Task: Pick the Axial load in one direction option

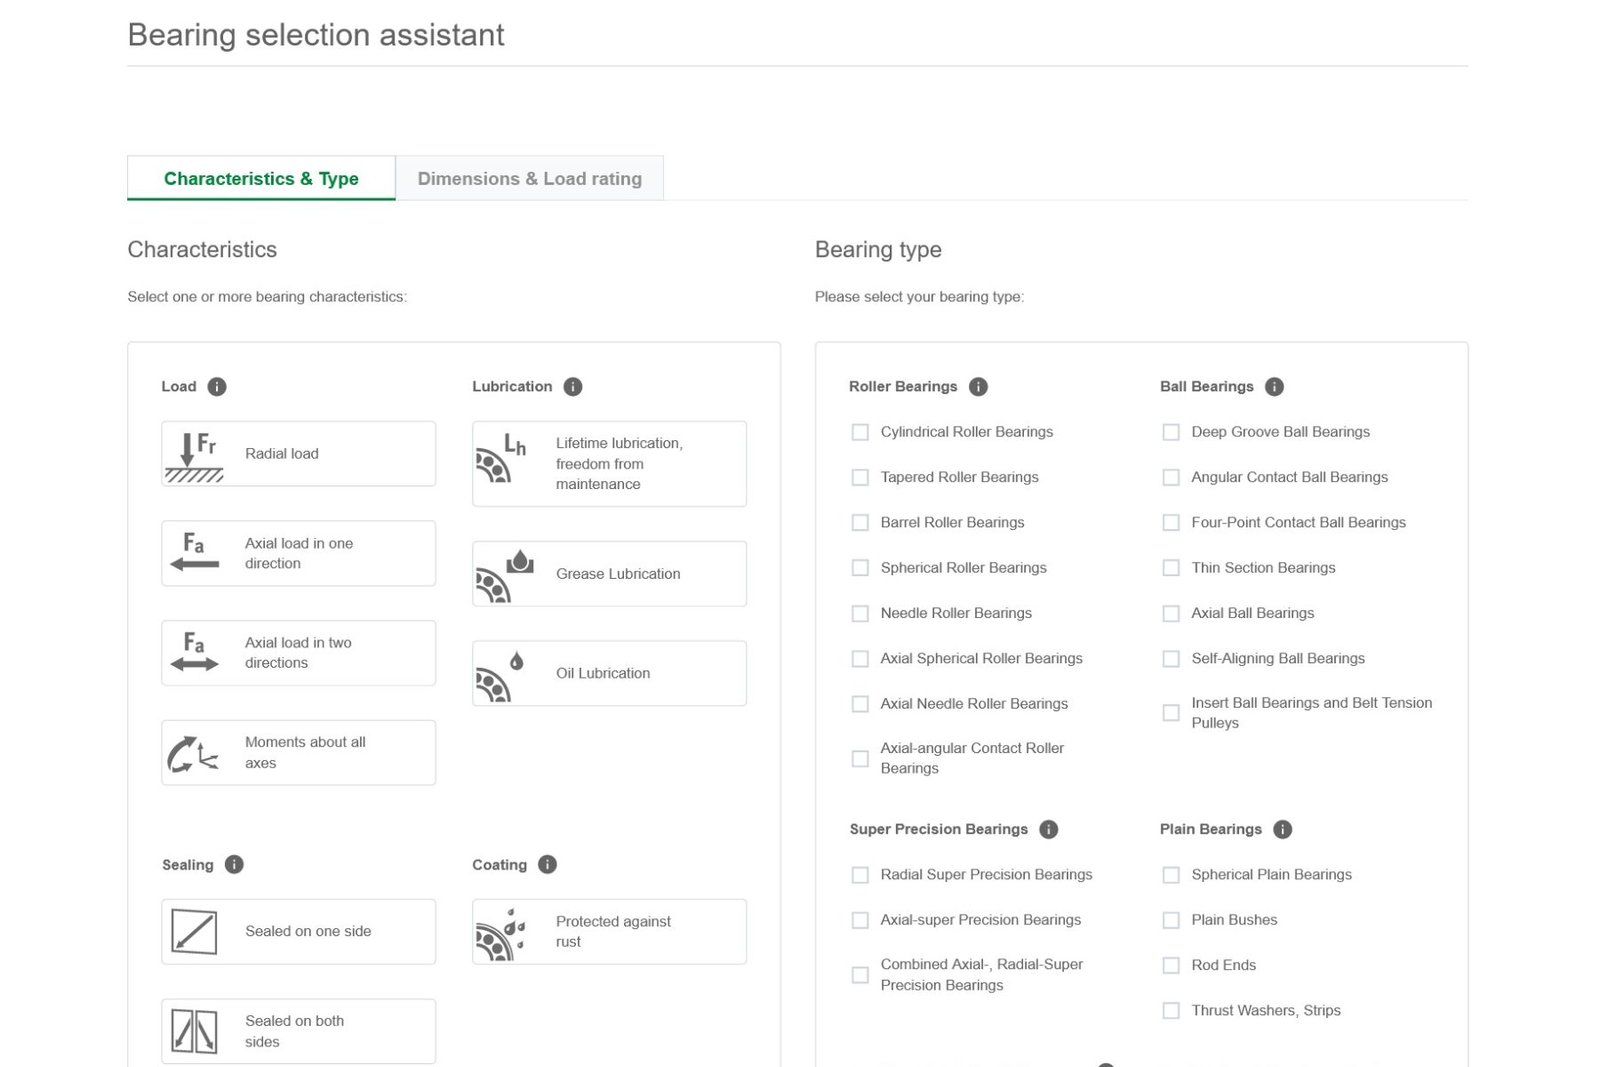Action: 298,553
